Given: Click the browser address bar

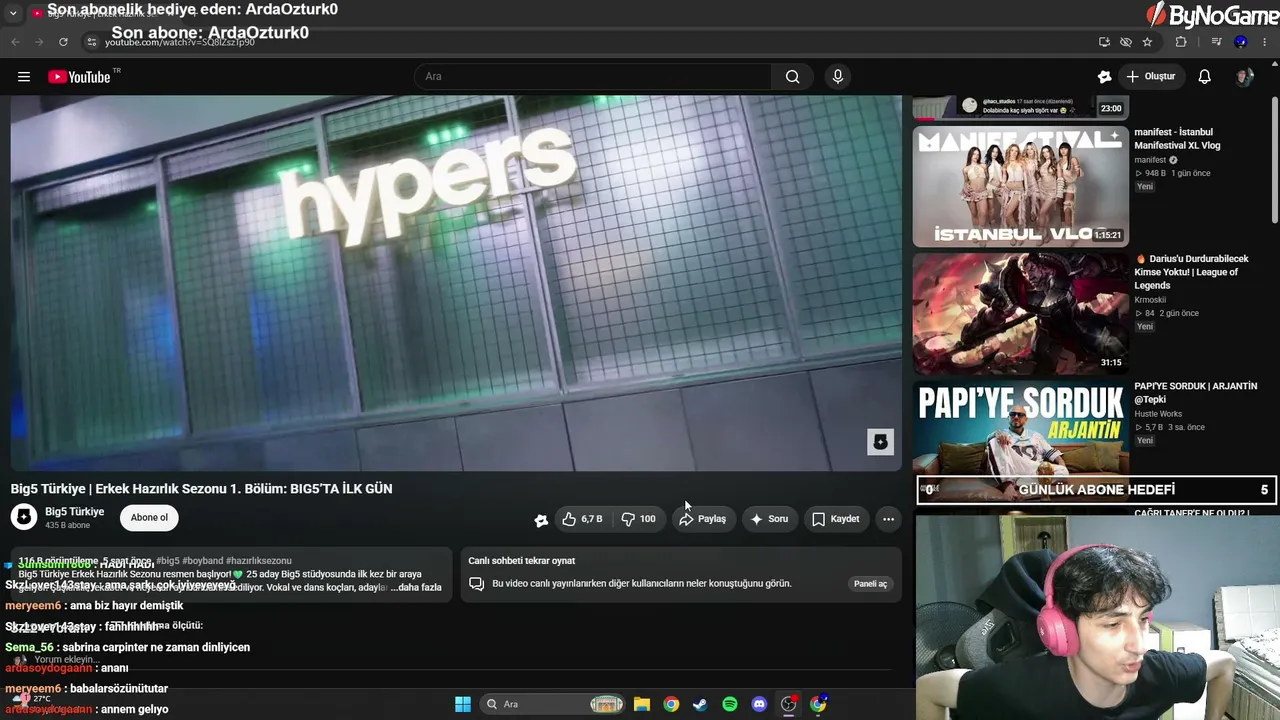Looking at the screenshot, I should tap(590, 42).
